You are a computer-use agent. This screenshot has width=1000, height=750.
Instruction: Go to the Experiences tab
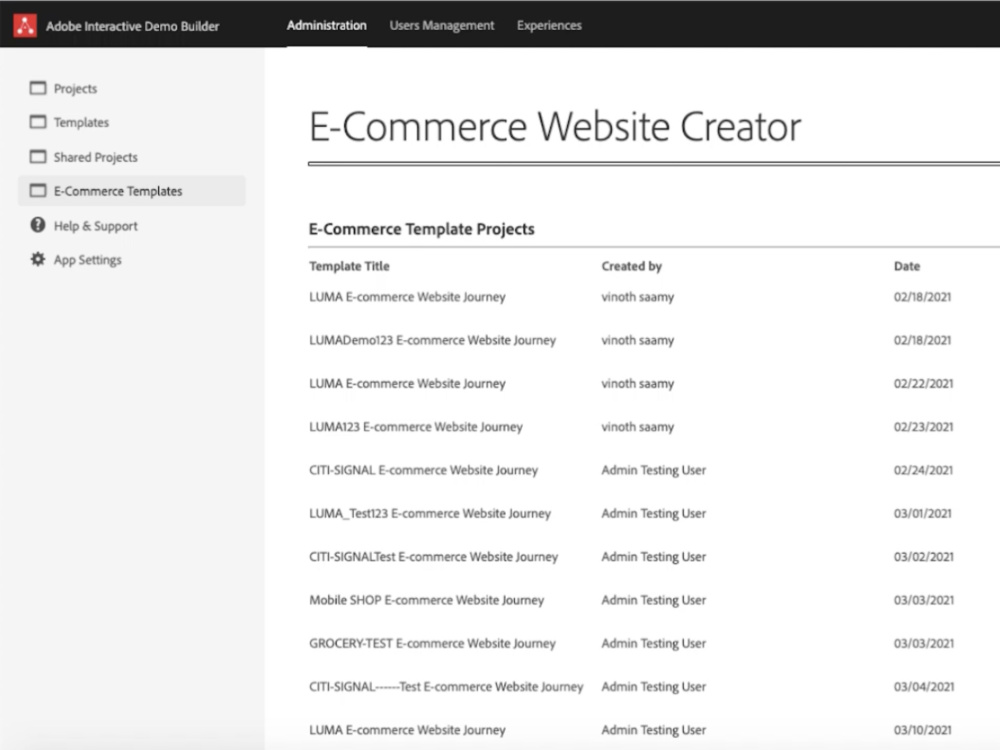coord(549,26)
